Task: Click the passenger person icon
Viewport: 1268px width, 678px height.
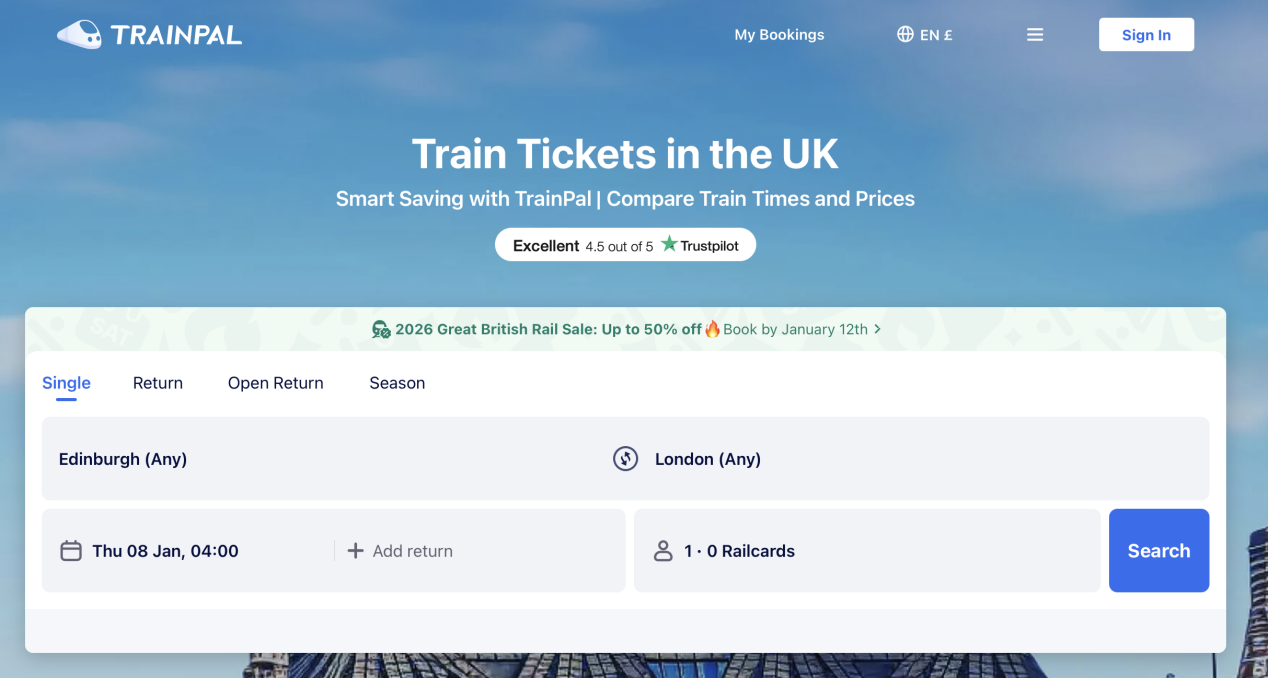Action: 663,551
